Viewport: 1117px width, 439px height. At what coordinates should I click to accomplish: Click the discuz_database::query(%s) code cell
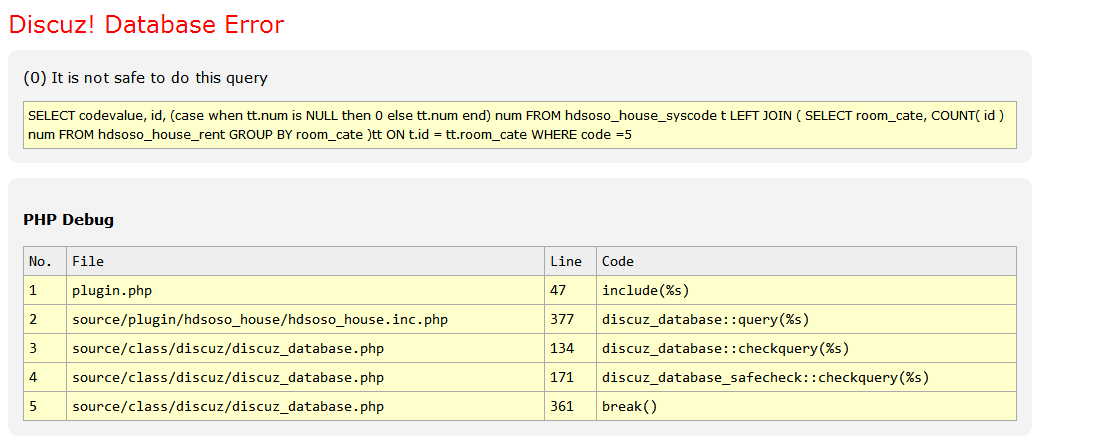click(x=705, y=319)
